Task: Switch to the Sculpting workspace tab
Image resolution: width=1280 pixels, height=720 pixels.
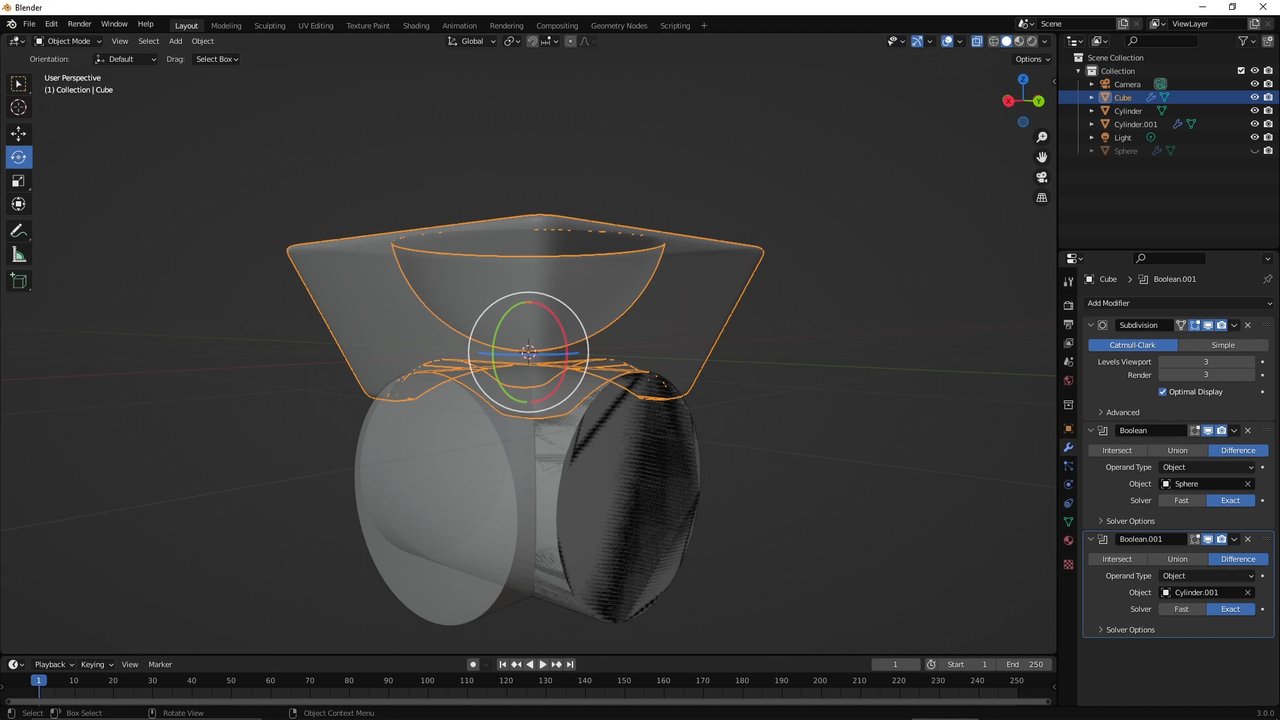Action: [x=269, y=26]
